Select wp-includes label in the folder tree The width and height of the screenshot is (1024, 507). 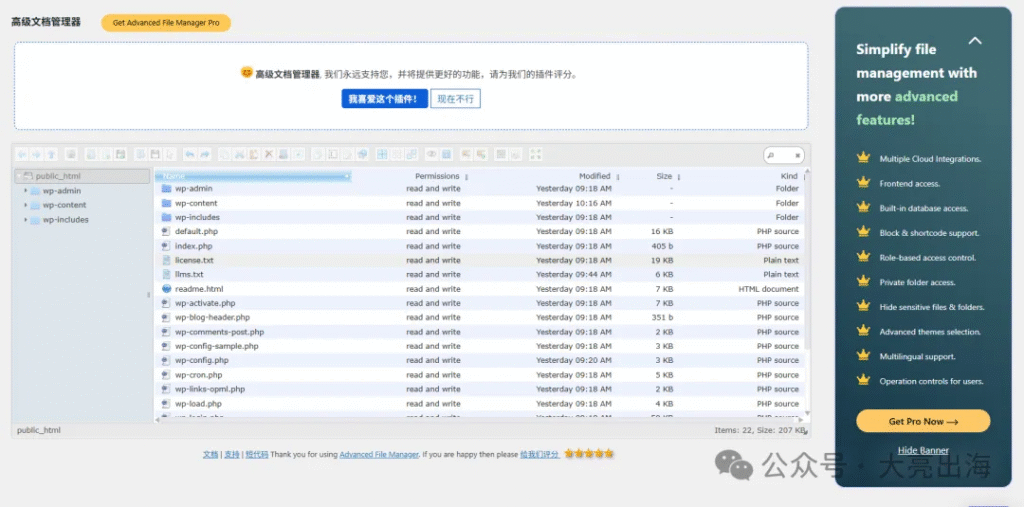65,220
